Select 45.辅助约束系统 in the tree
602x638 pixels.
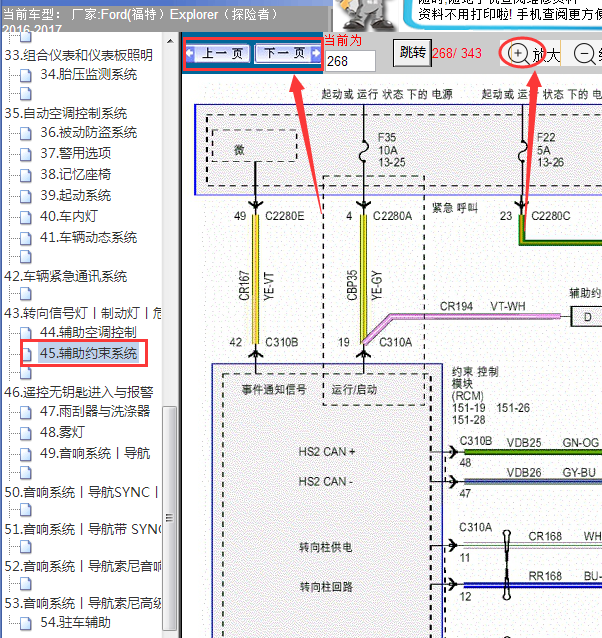[x=88, y=353]
